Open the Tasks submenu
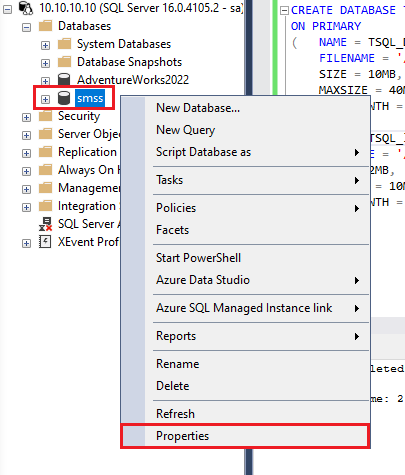 pyautogui.click(x=245, y=180)
